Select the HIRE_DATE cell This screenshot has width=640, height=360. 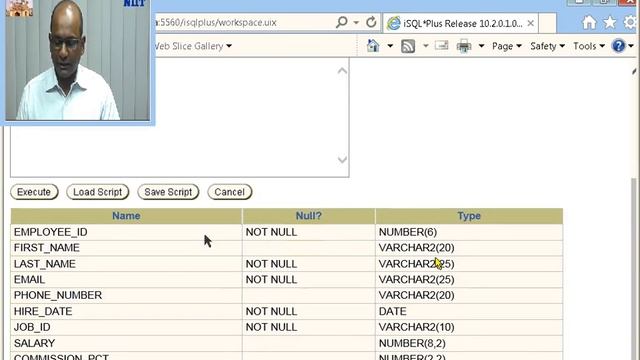point(126,311)
